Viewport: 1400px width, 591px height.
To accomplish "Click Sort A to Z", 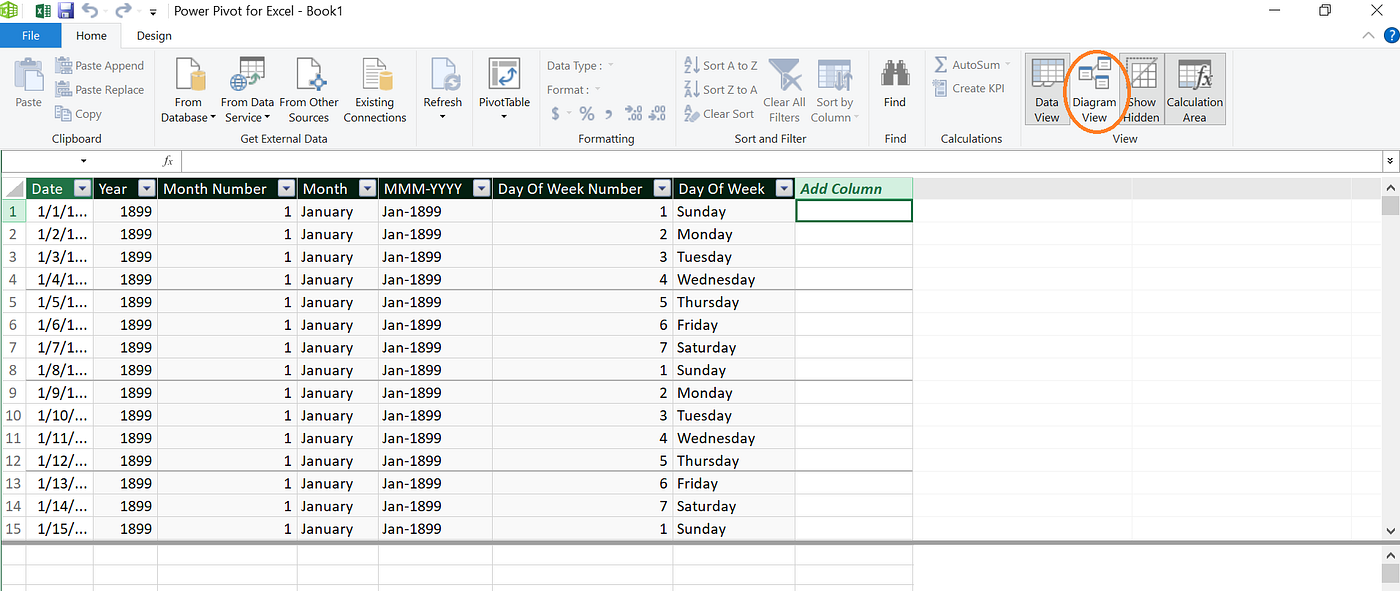I will [720, 64].
